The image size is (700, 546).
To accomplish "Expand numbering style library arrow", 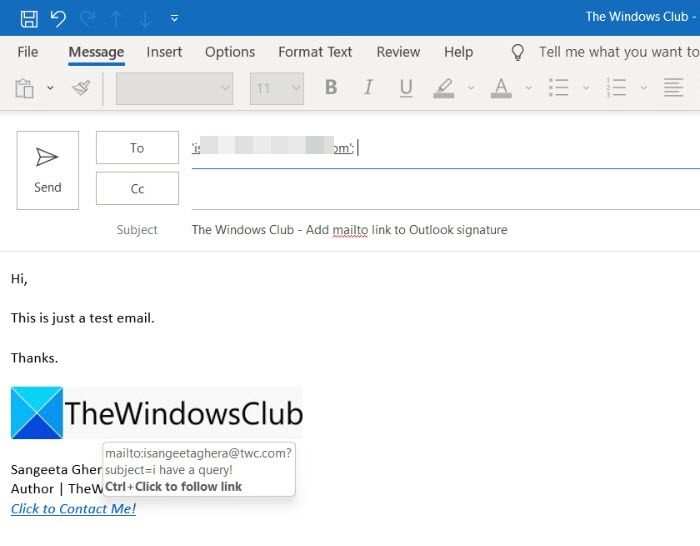I will pyautogui.click(x=643, y=88).
